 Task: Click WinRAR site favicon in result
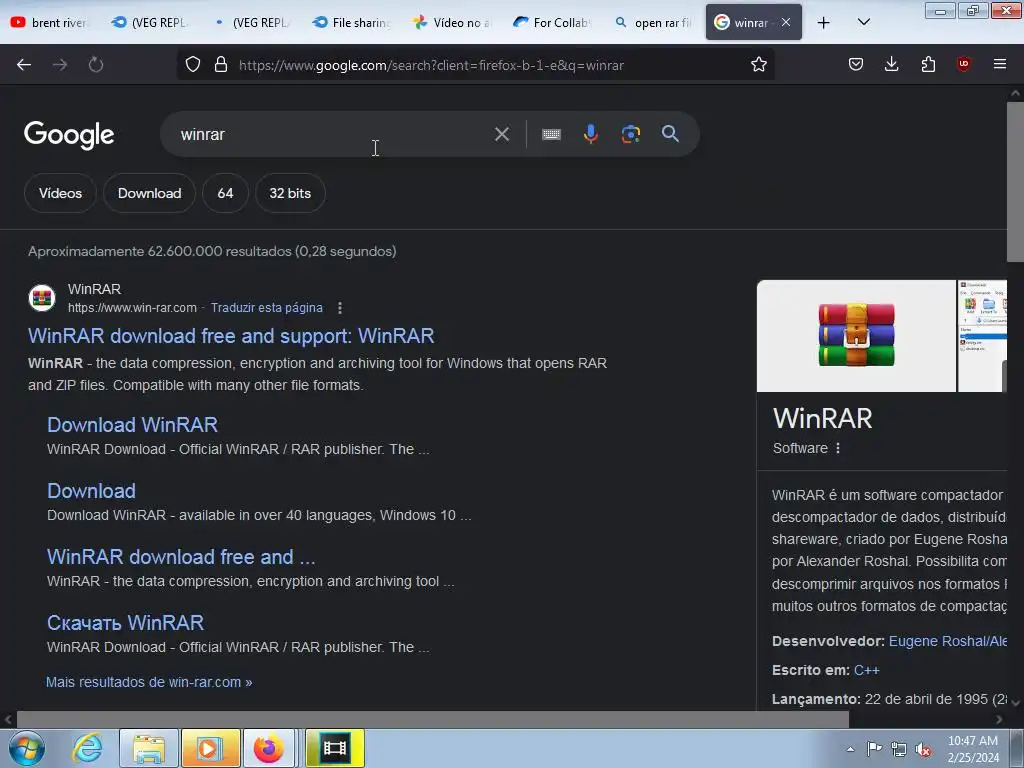pyautogui.click(x=42, y=298)
